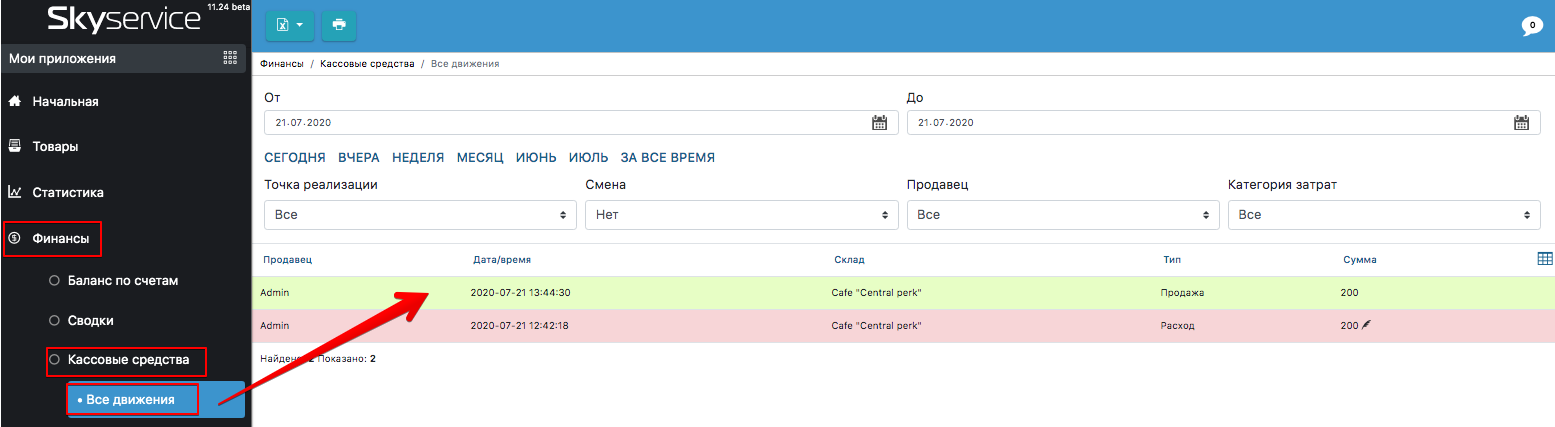Open the Excel export dropdown button
This screenshot has height=427, width=1555.
tap(289, 24)
